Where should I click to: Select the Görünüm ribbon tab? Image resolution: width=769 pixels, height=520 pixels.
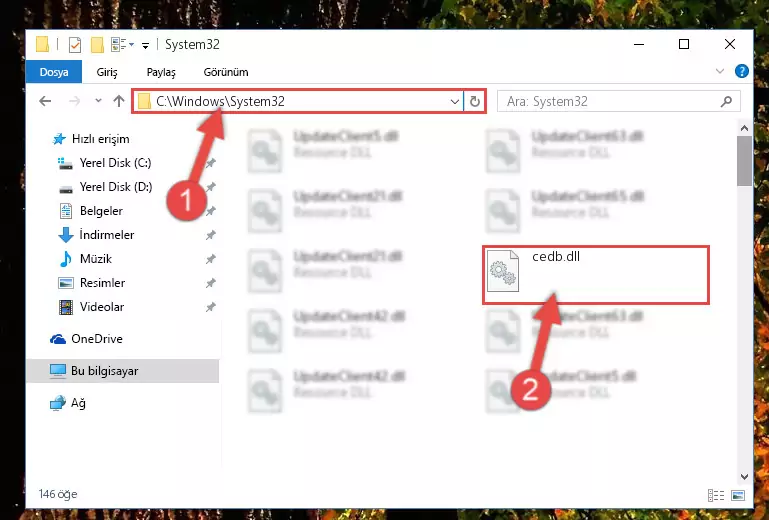coord(226,72)
